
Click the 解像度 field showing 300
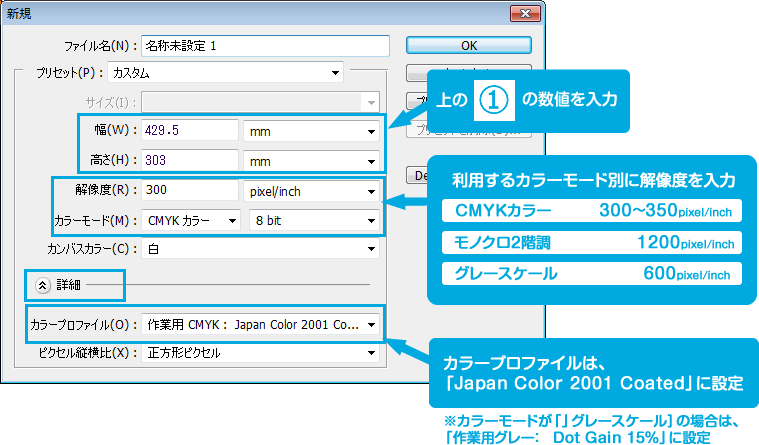(189, 190)
